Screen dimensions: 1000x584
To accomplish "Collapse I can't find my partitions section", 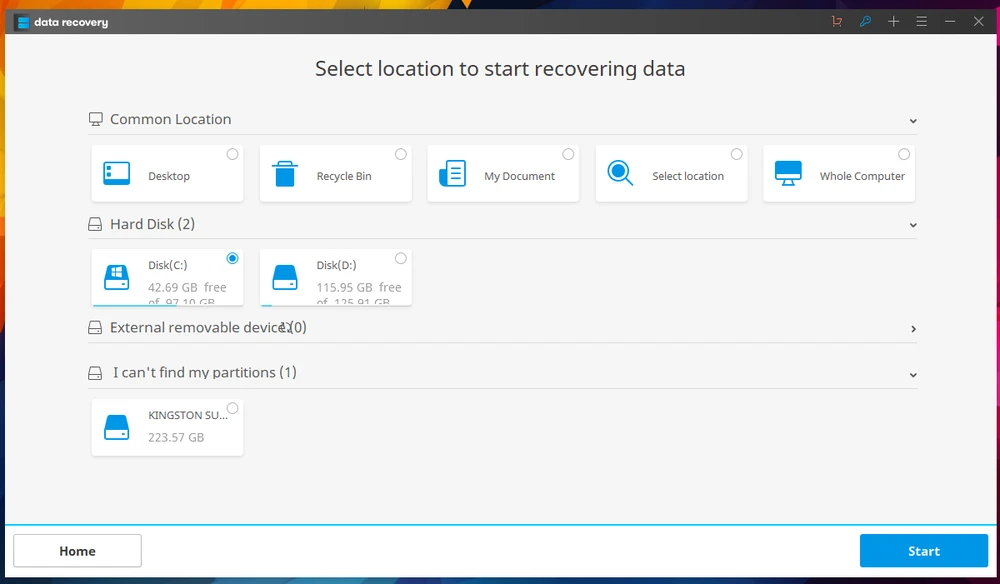I will click(x=913, y=375).
